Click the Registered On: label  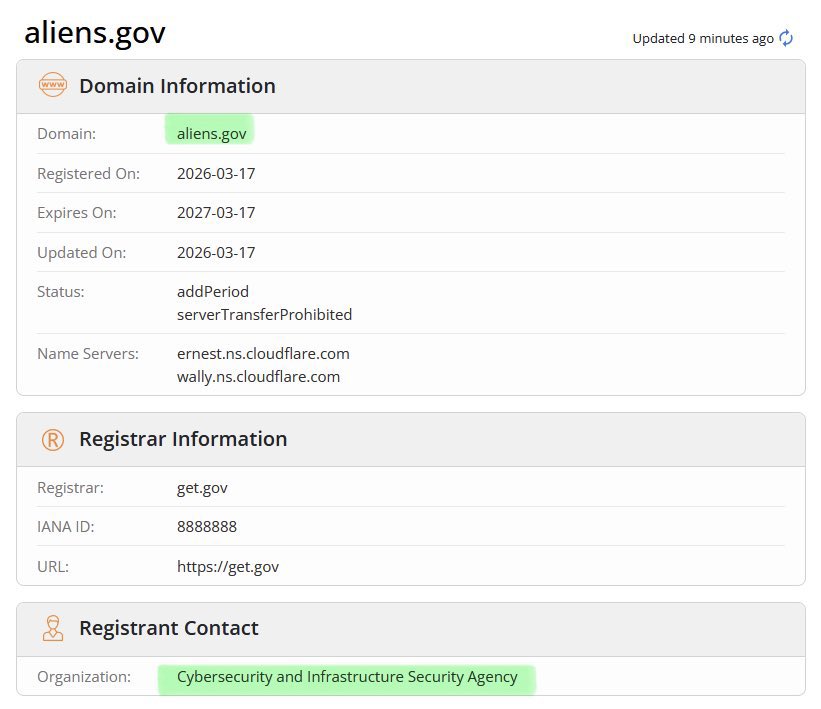(88, 174)
